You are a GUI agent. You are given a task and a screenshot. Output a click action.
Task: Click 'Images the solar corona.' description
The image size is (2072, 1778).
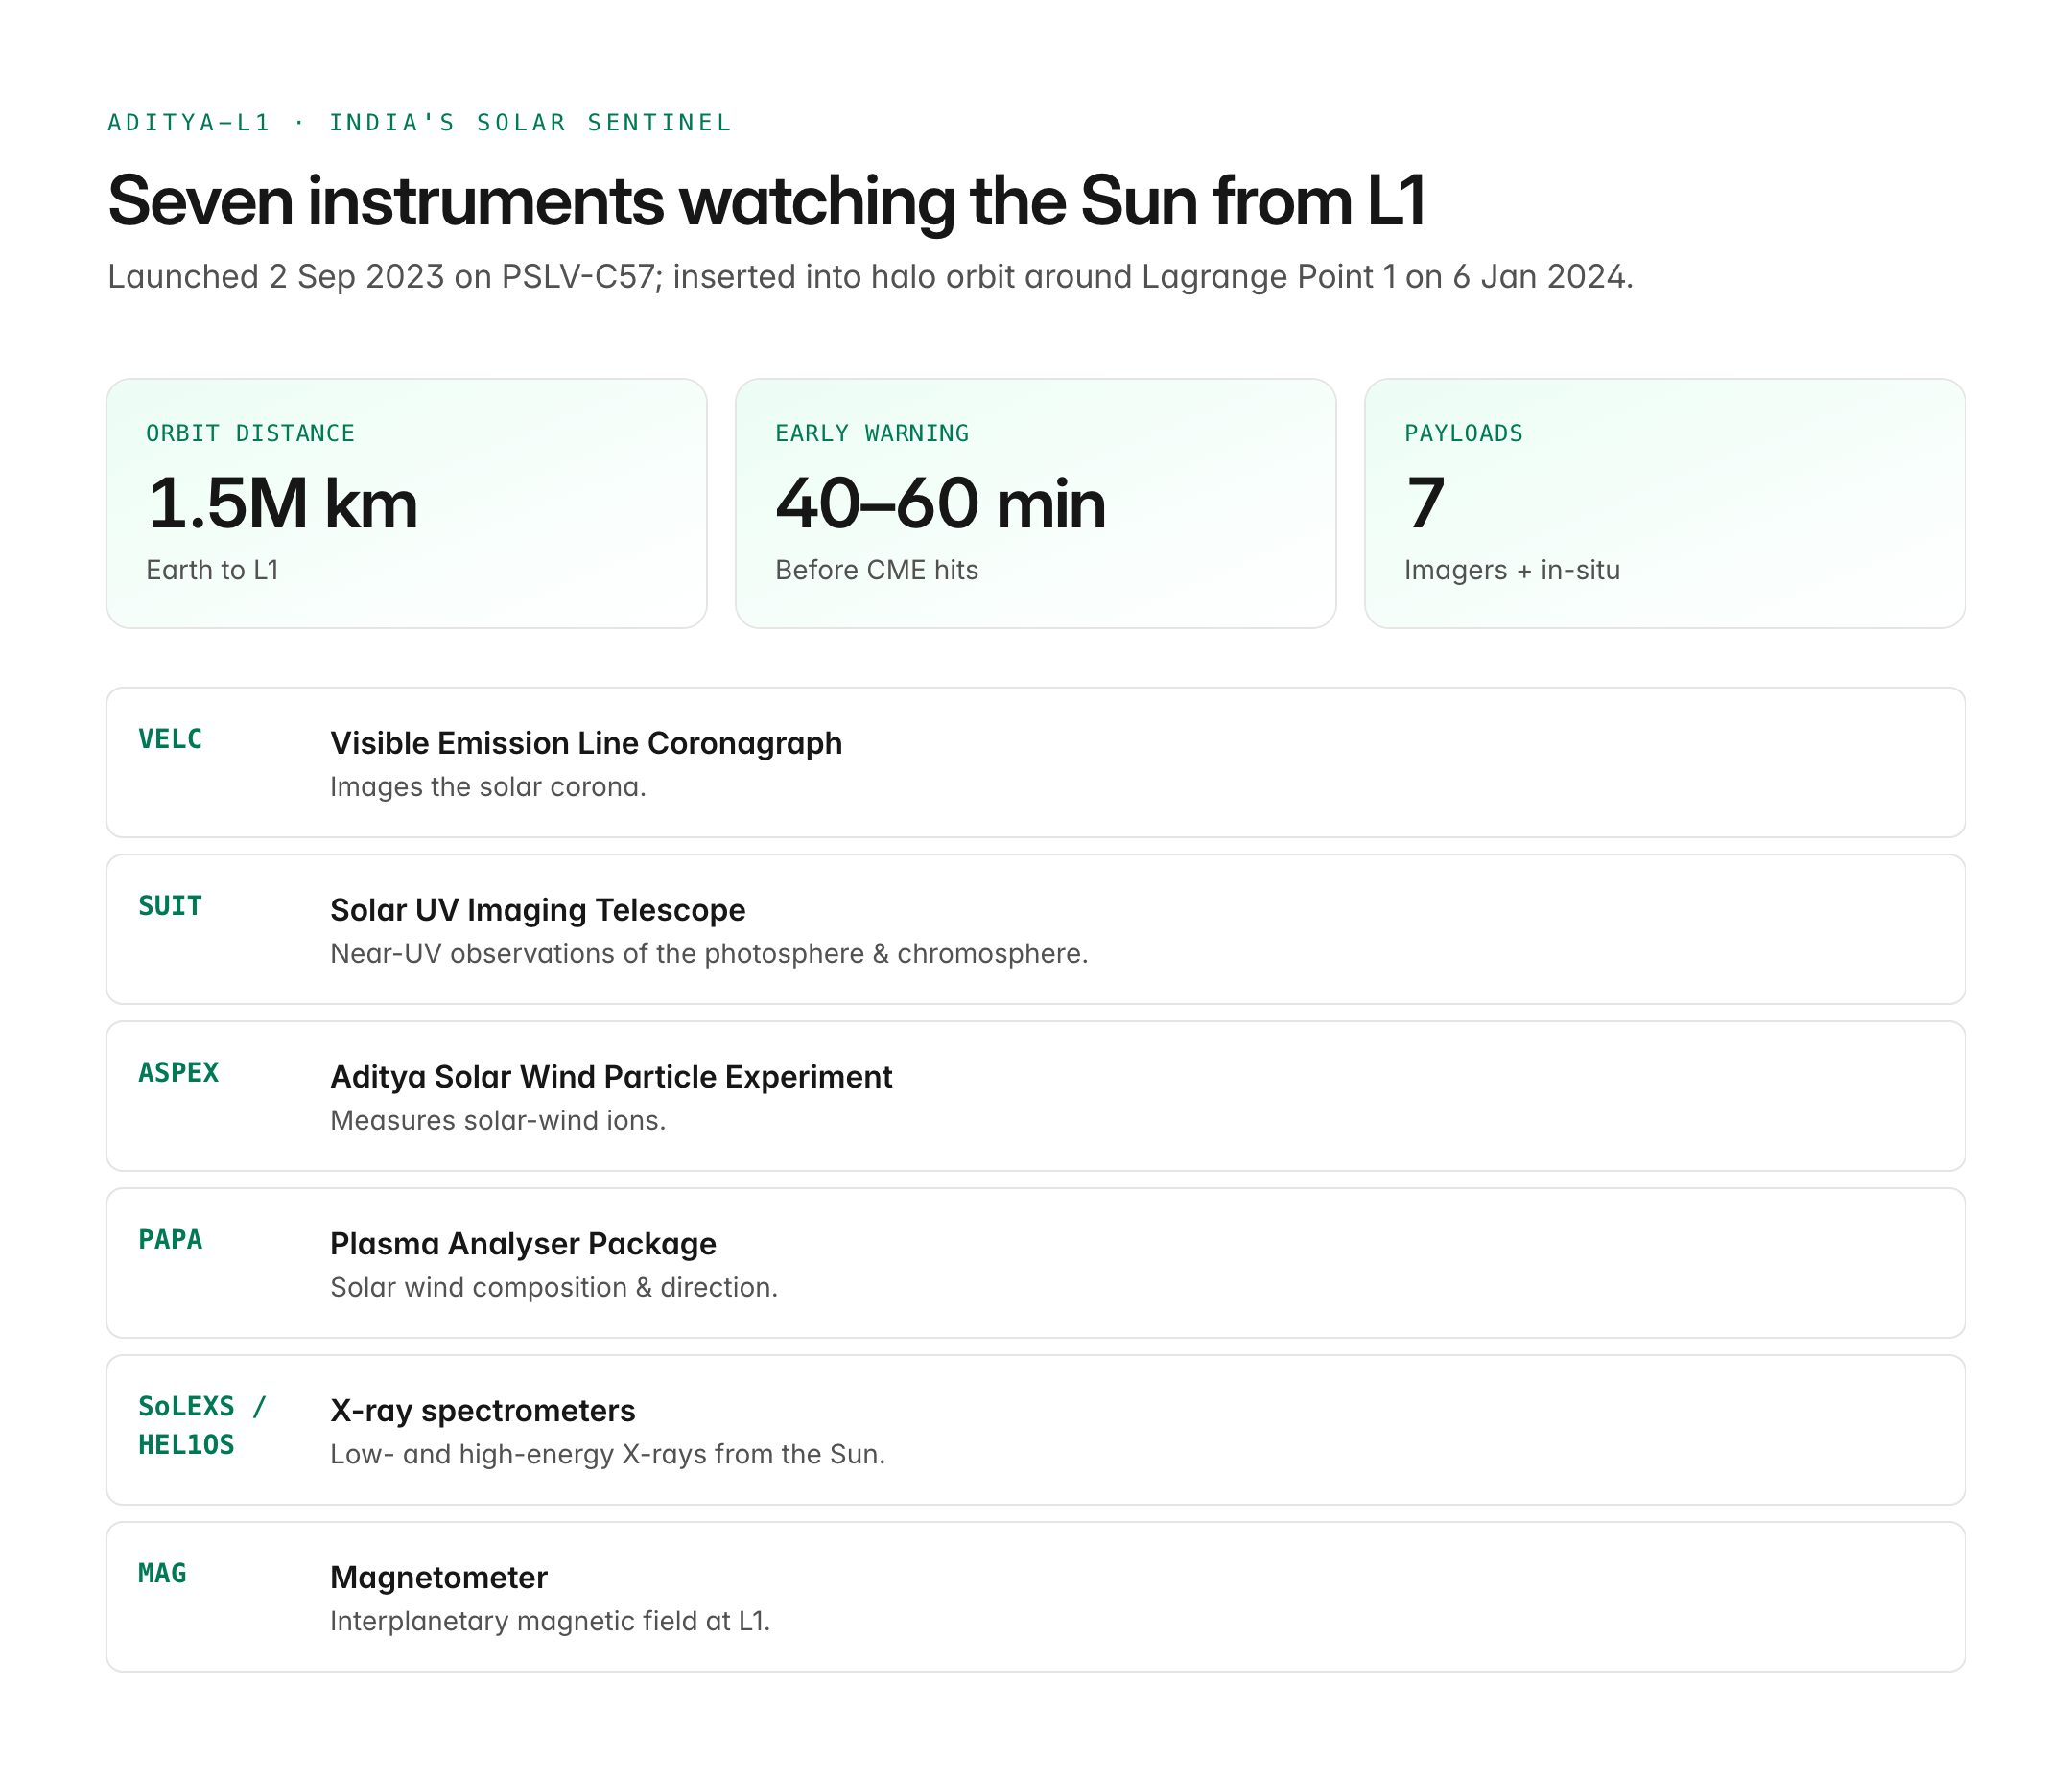(x=488, y=787)
